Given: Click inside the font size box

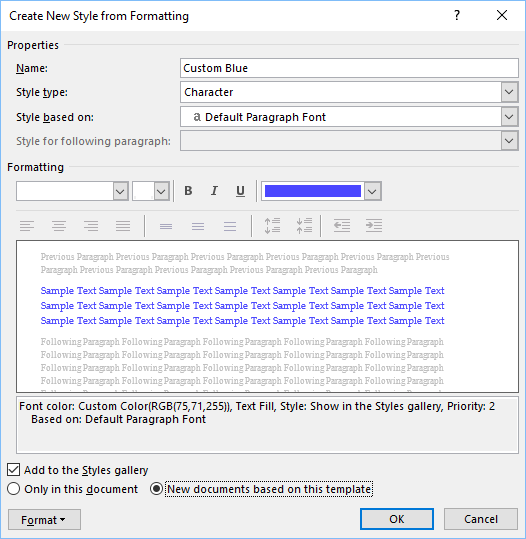Looking at the screenshot, I should click(x=143, y=191).
